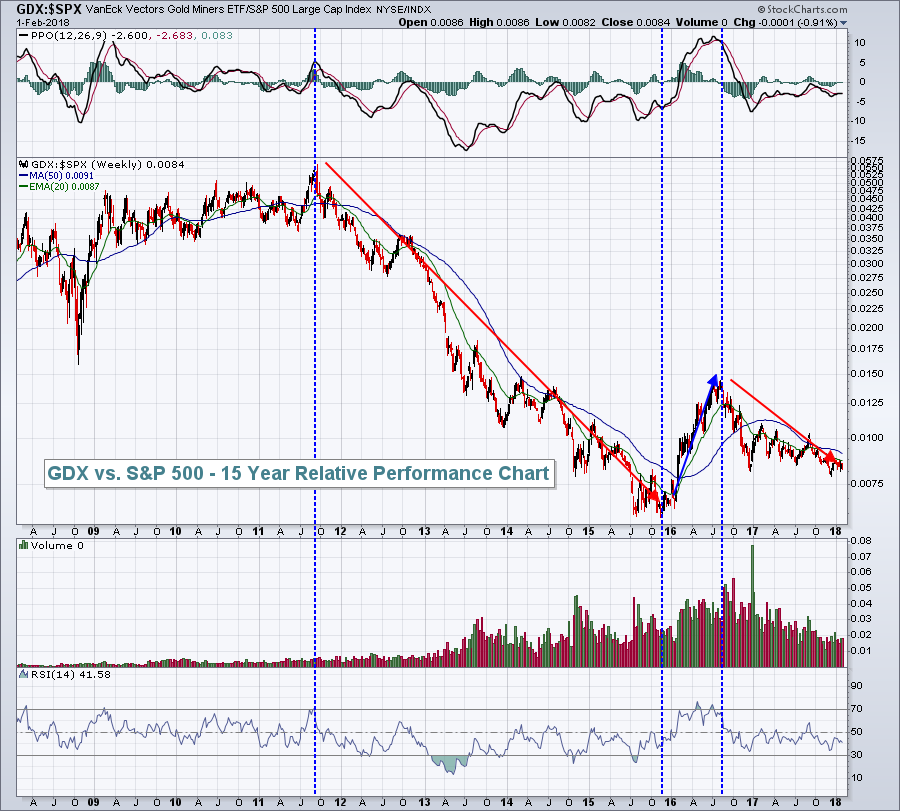Click the red arrowhead at the 2016 low

(654, 496)
